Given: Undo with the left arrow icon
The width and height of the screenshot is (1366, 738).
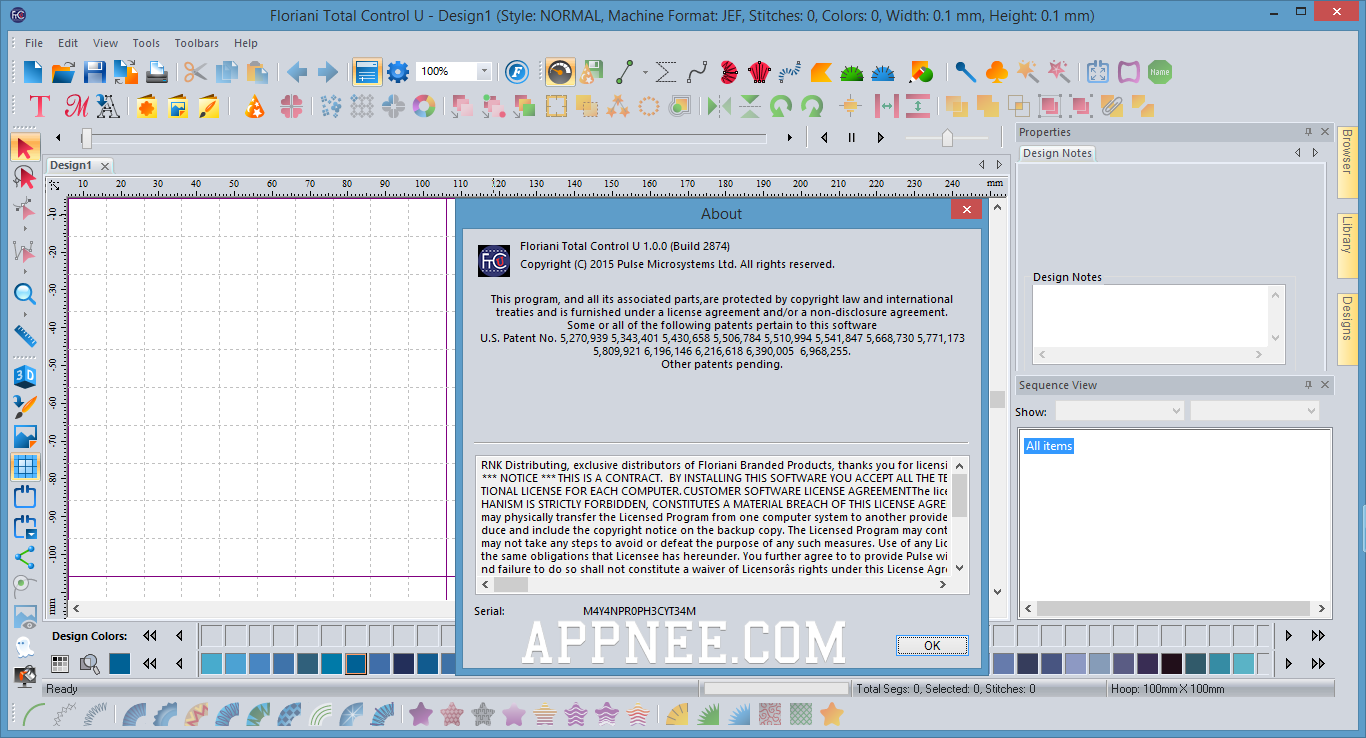Looking at the screenshot, I should [x=297, y=72].
